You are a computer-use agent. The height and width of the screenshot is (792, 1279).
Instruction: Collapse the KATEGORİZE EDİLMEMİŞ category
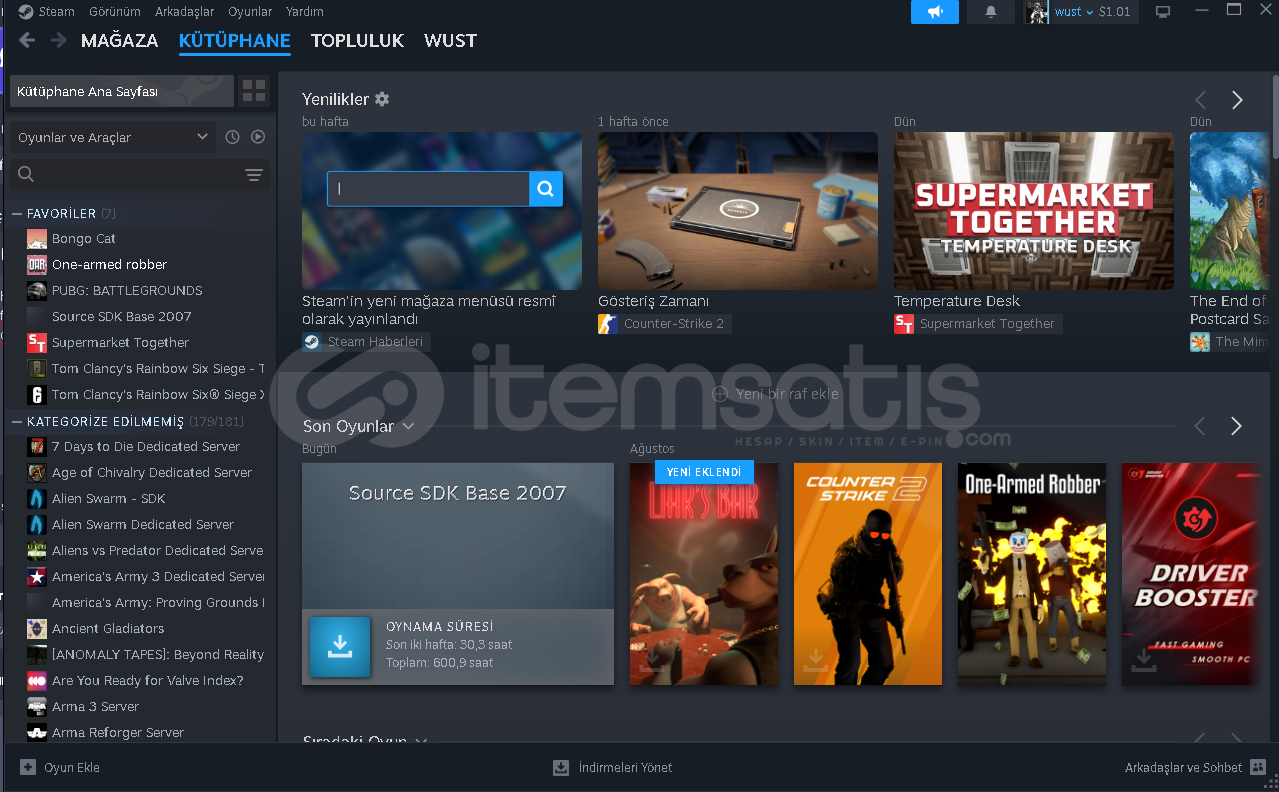(x=17, y=421)
